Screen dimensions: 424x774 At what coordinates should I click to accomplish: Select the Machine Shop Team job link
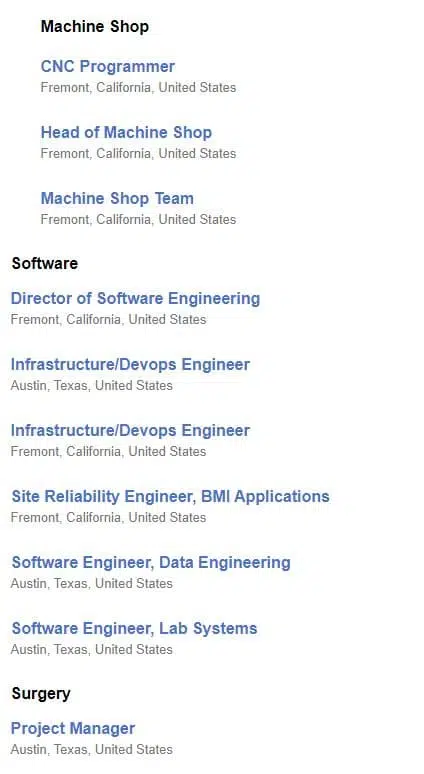pos(117,198)
